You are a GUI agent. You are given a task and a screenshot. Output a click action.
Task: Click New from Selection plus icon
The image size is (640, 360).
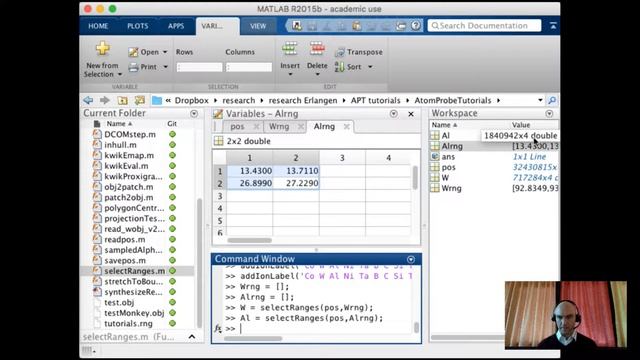pos(102,49)
